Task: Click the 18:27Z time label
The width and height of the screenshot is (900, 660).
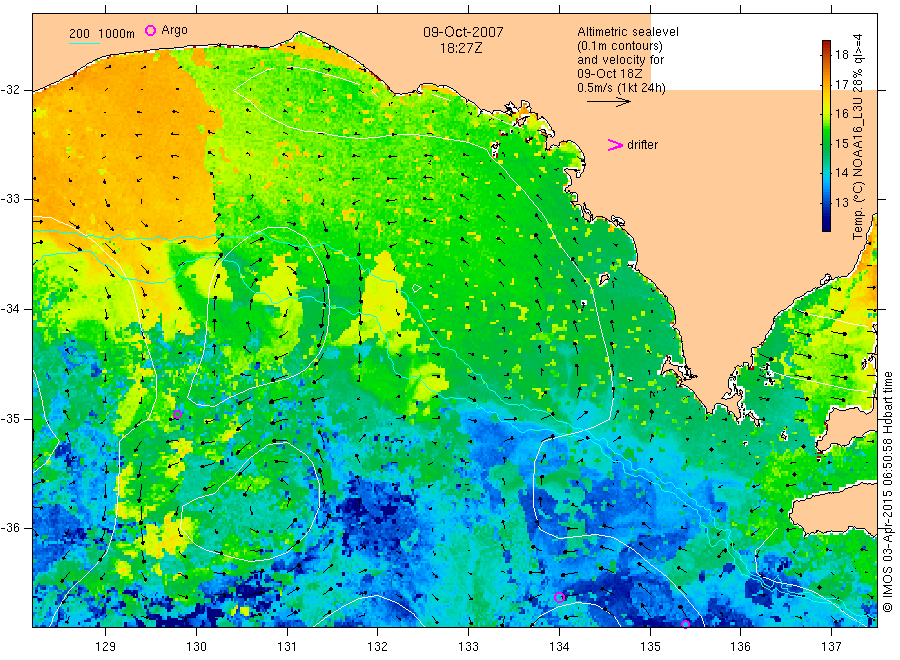Action: 461,48
